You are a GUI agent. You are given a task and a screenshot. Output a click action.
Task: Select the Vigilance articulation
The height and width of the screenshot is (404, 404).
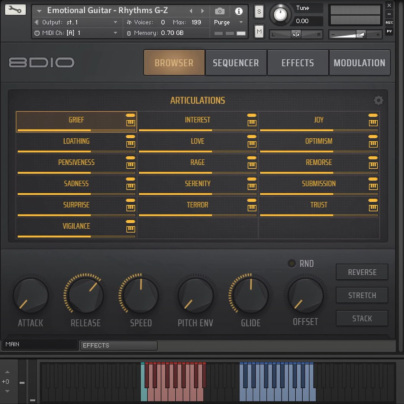76,228
